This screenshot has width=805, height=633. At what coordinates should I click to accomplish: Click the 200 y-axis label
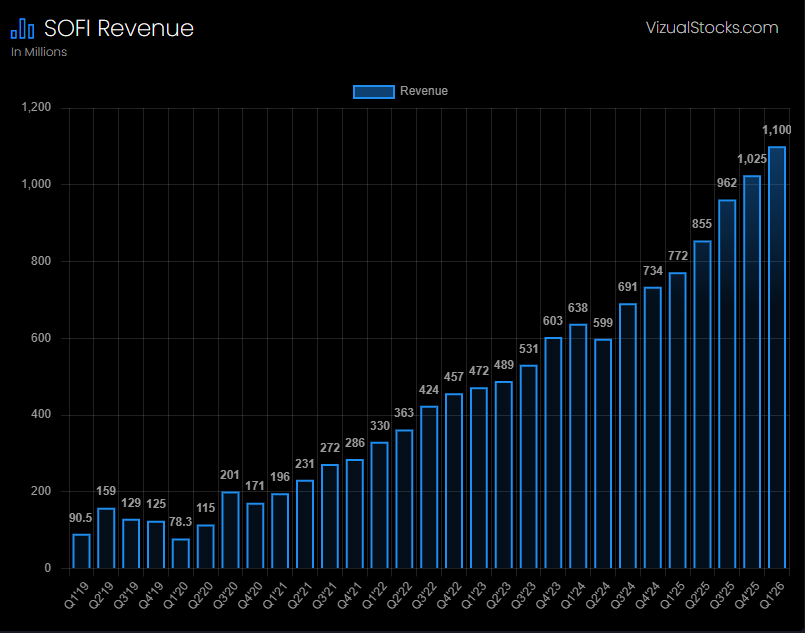click(x=41, y=491)
